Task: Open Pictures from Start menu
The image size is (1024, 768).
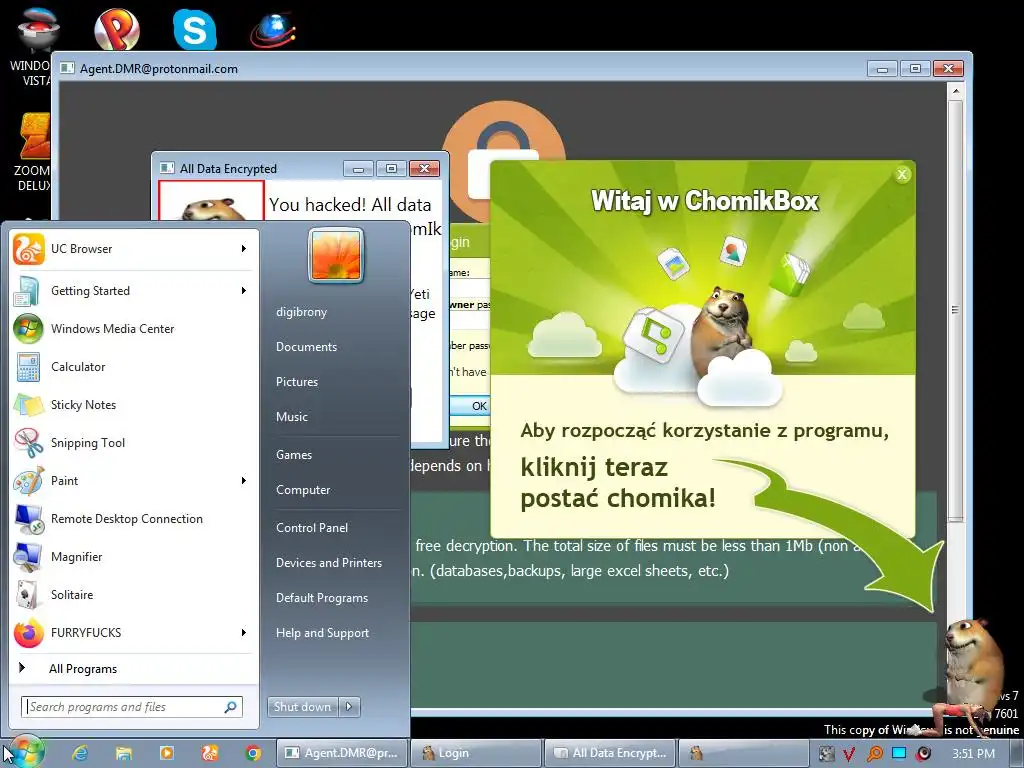Action: click(x=296, y=382)
